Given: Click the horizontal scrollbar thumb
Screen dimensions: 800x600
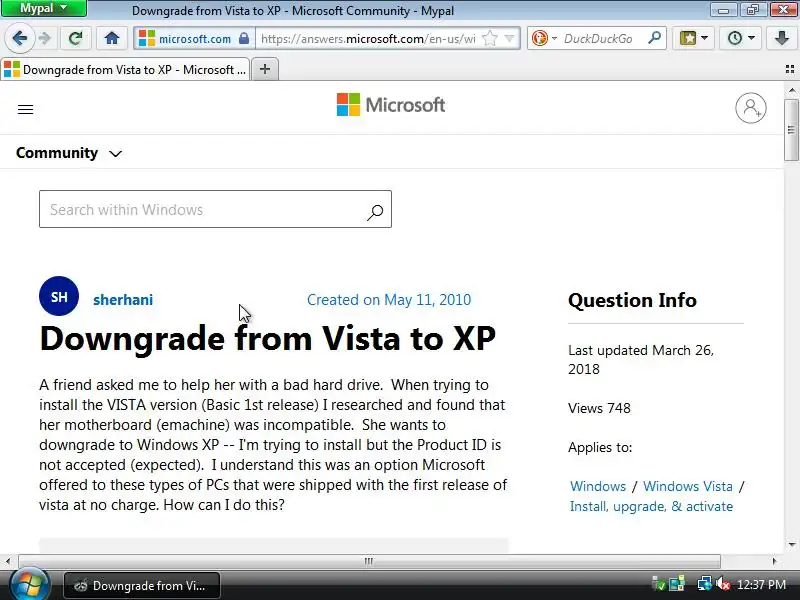Looking at the screenshot, I should (x=369, y=561).
